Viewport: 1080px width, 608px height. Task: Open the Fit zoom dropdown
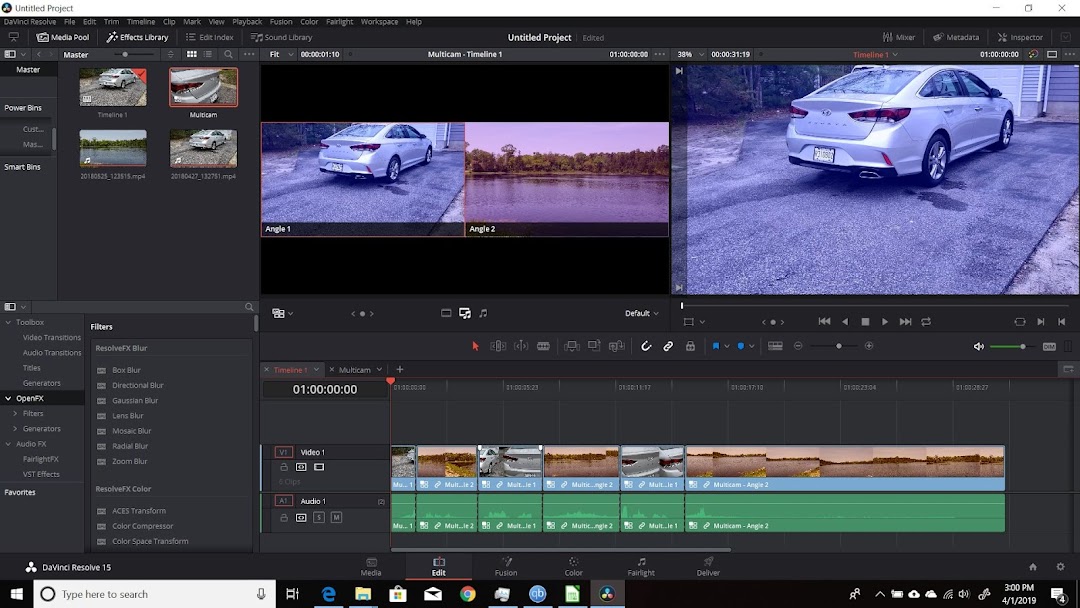[x=278, y=54]
